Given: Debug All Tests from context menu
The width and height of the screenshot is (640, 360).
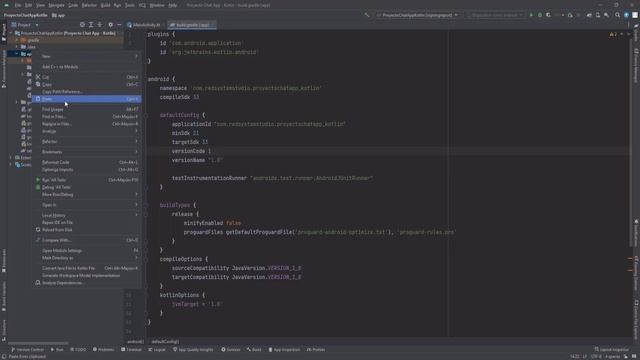Looking at the screenshot, I should [x=87, y=187].
